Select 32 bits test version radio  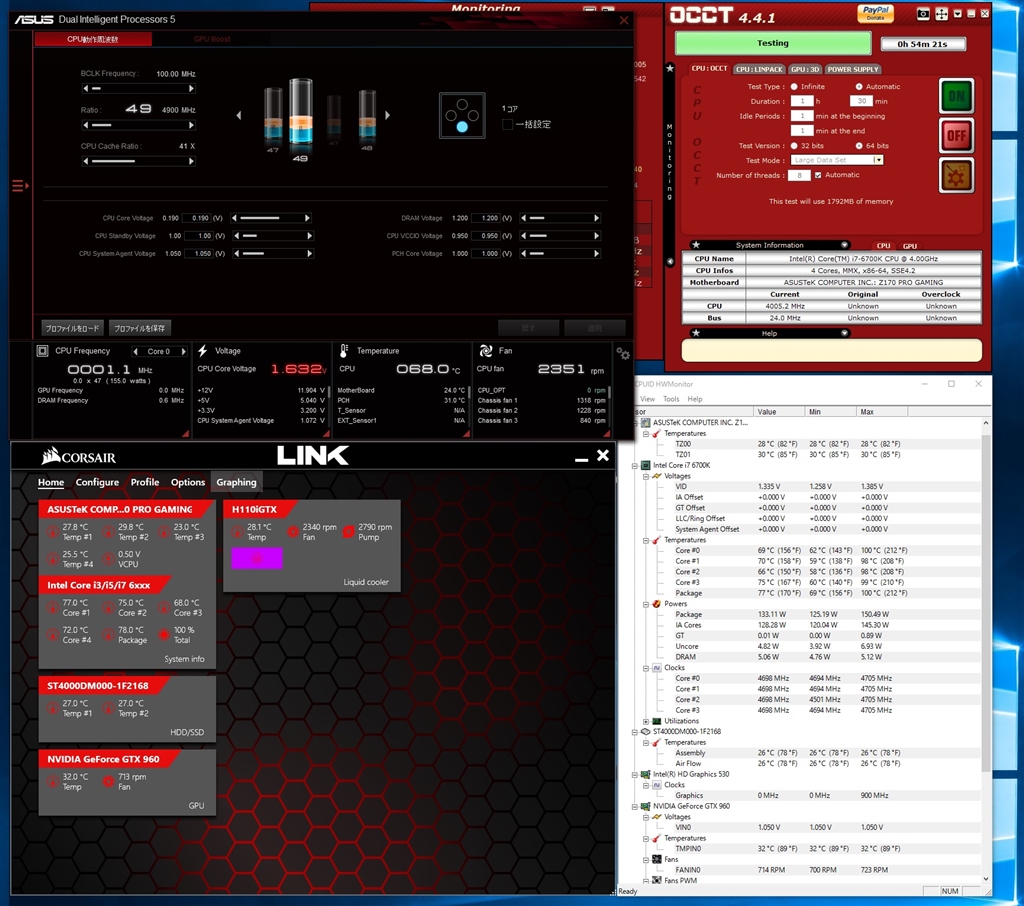(x=794, y=146)
